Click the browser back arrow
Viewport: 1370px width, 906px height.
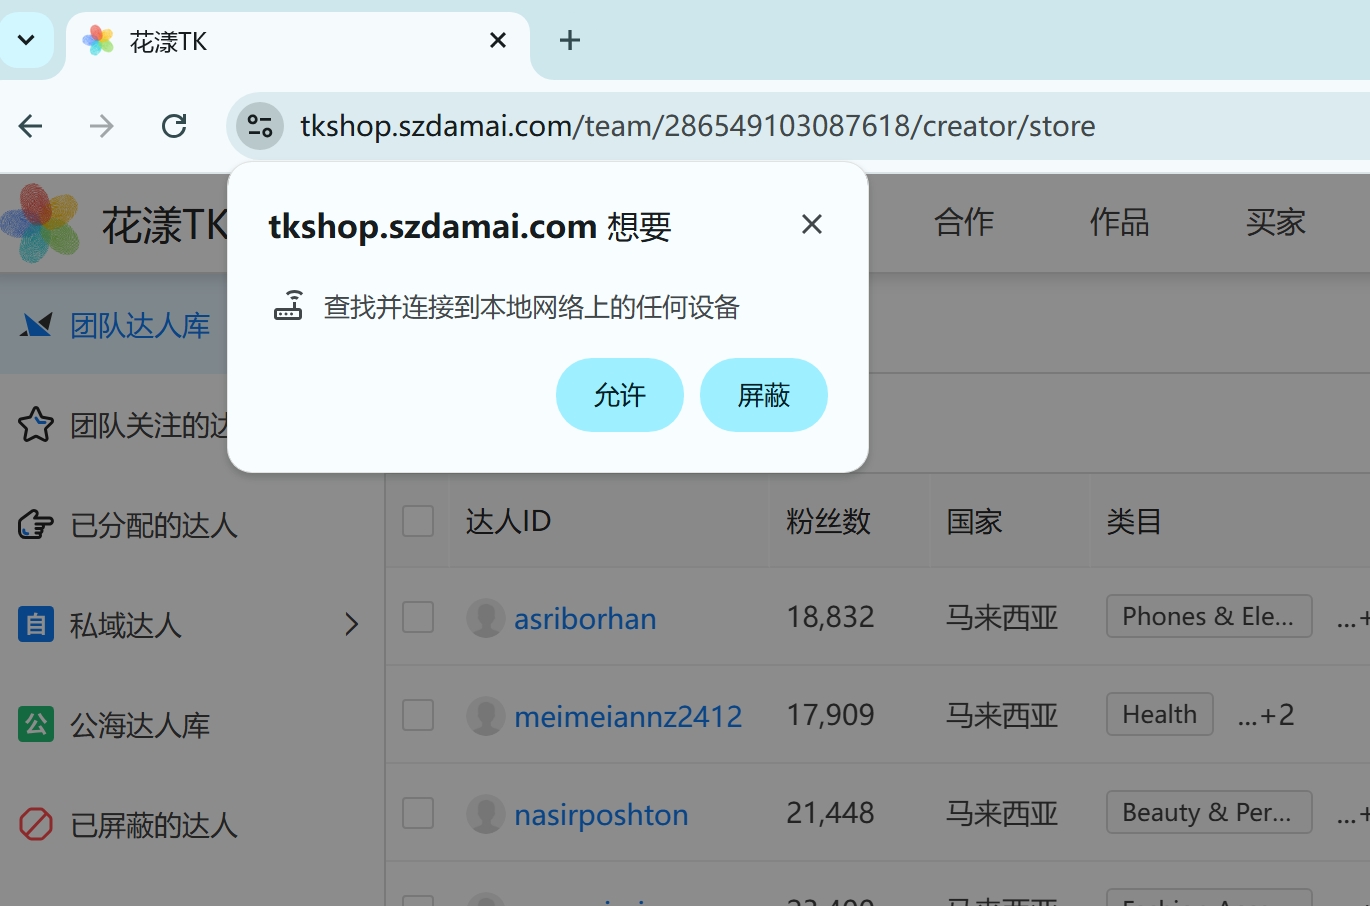pos(31,126)
